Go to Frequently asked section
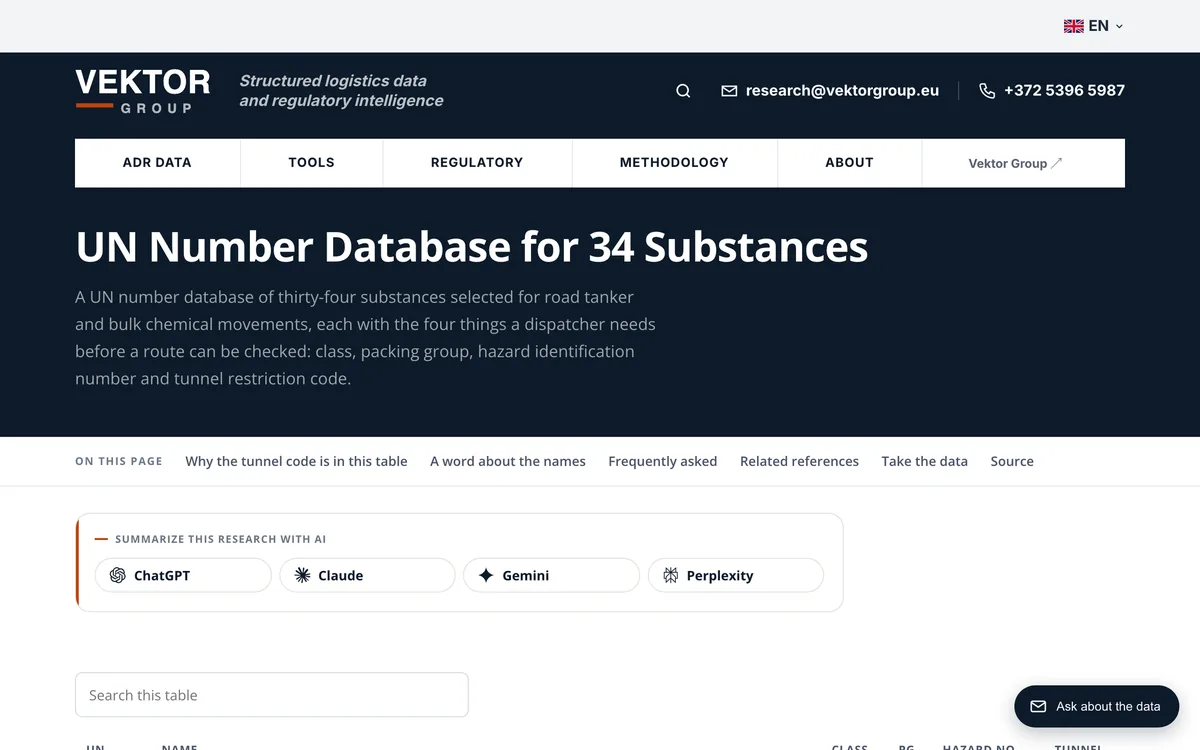The width and height of the screenshot is (1200, 750). 663,461
